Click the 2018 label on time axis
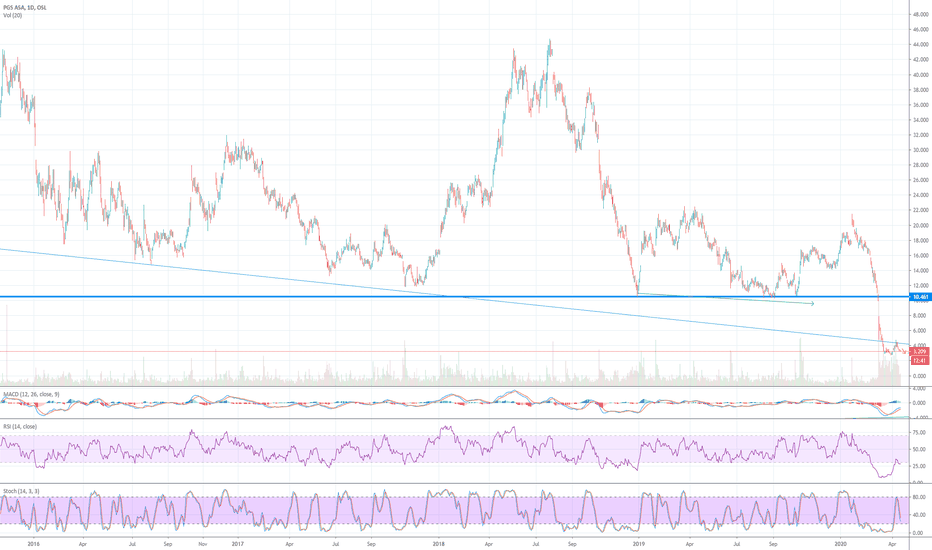The height and width of the screenshot is (550, 932). [x=439, y=543]
